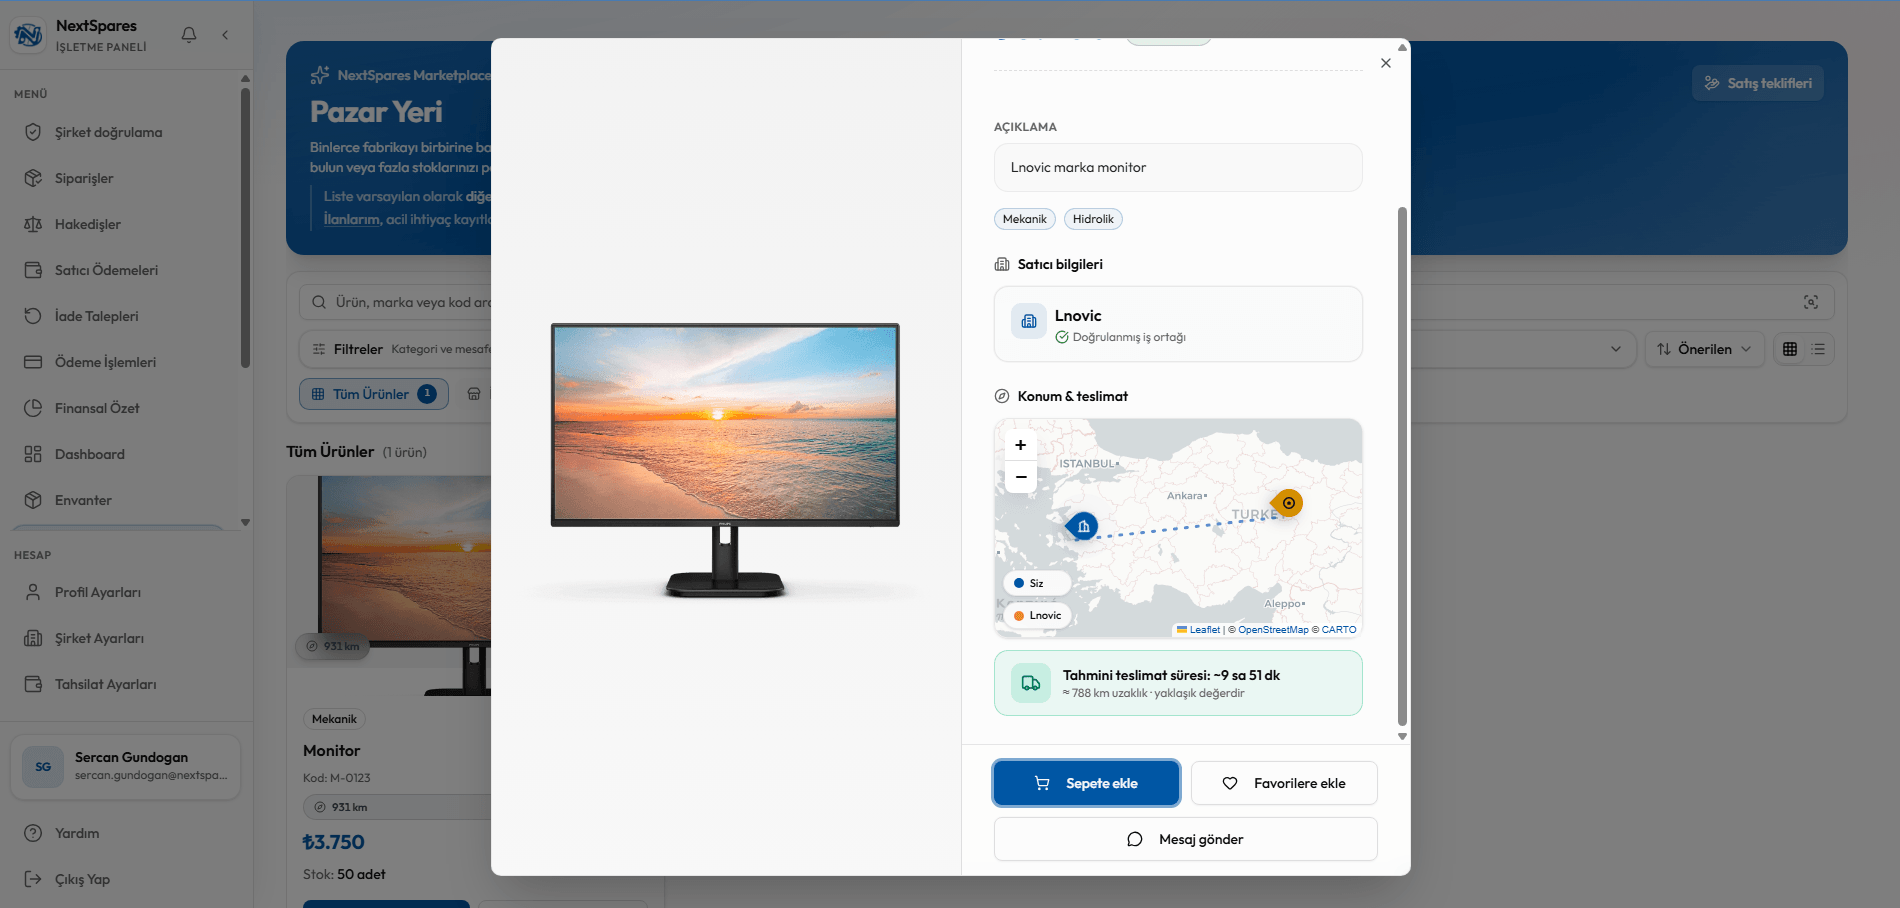
Task: Select the Tüm Ürünler tab
Action: coord(374,394)
